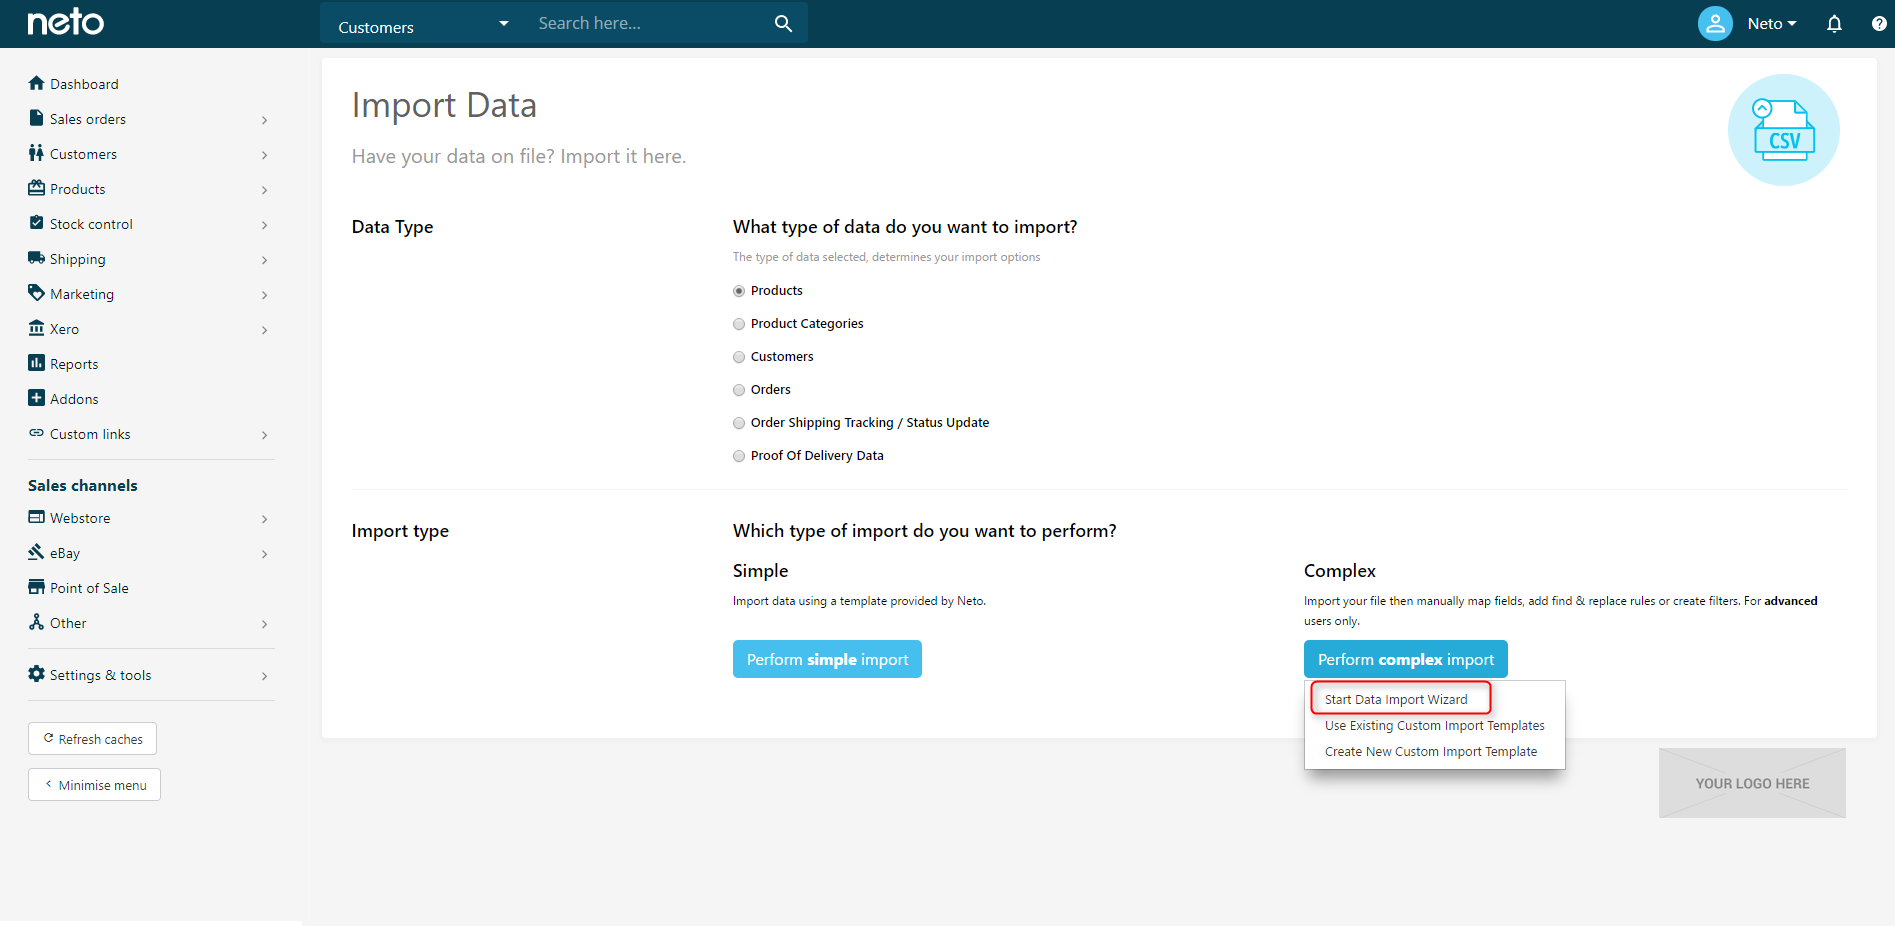The height and width of the screenshot is (926, 1895).
Task: Click the Point of Sale store icon
Action: [x=37, y=587]
